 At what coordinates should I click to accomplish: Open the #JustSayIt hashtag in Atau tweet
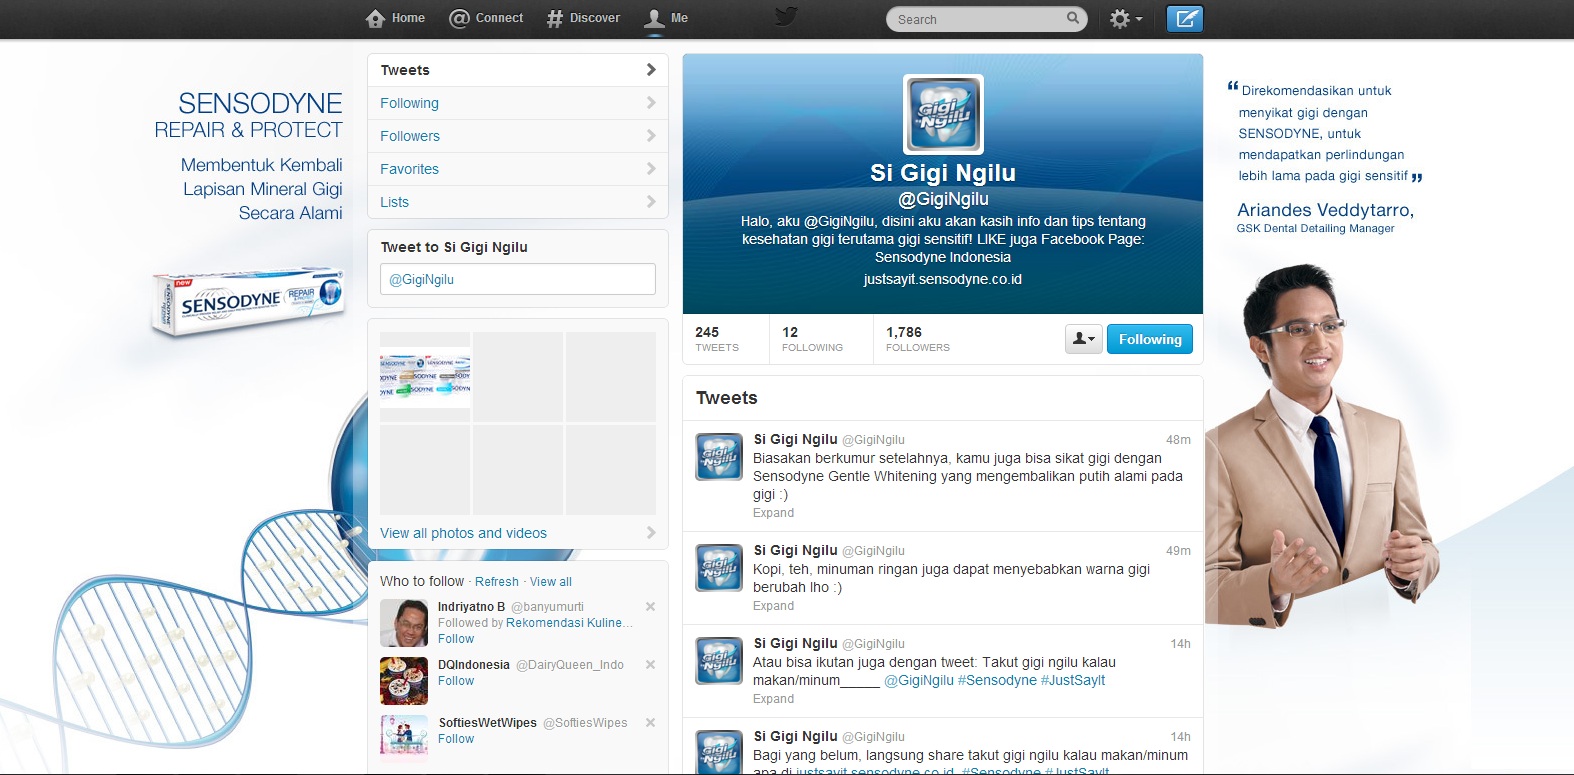tap(1073, 680)
